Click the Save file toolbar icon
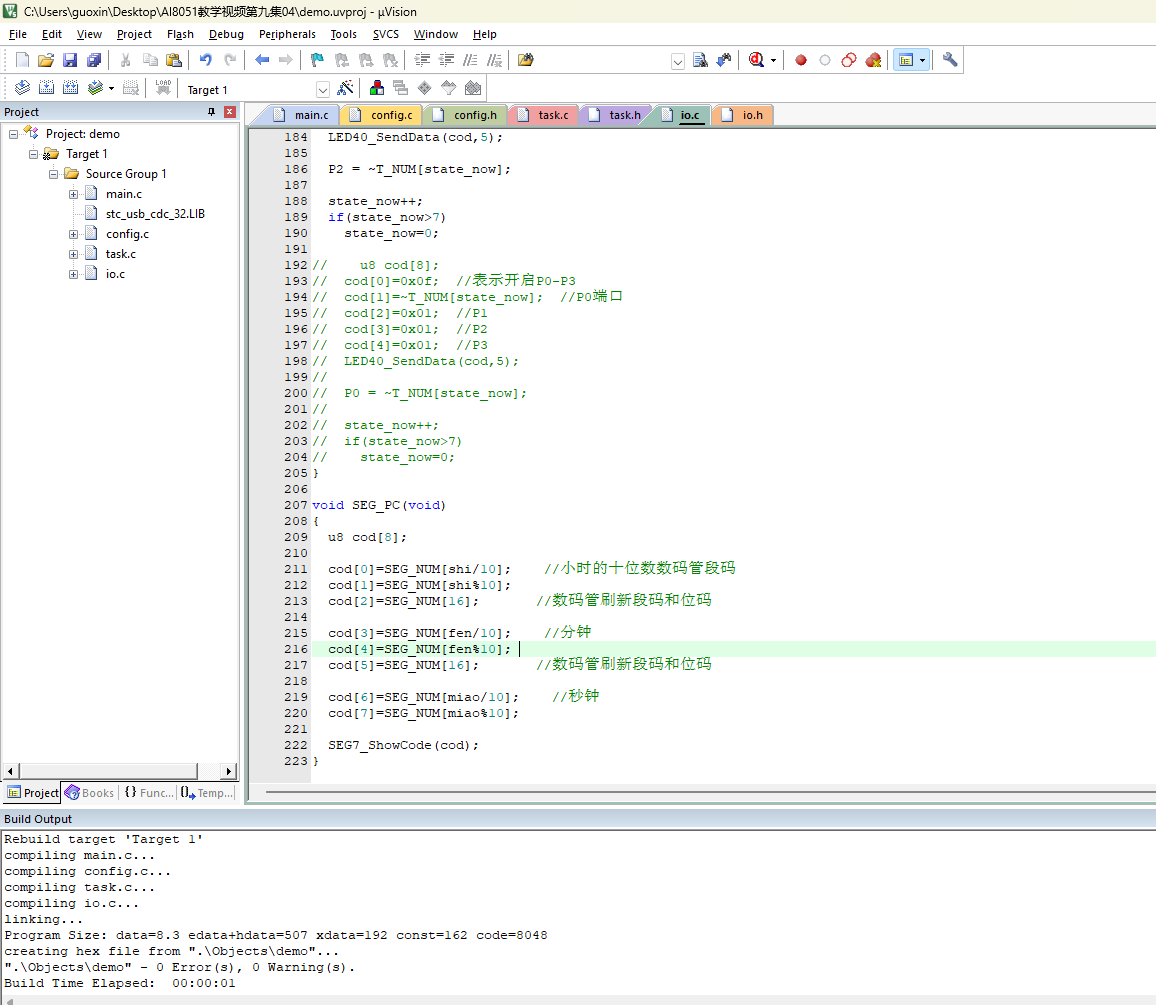 coord(70,60)
